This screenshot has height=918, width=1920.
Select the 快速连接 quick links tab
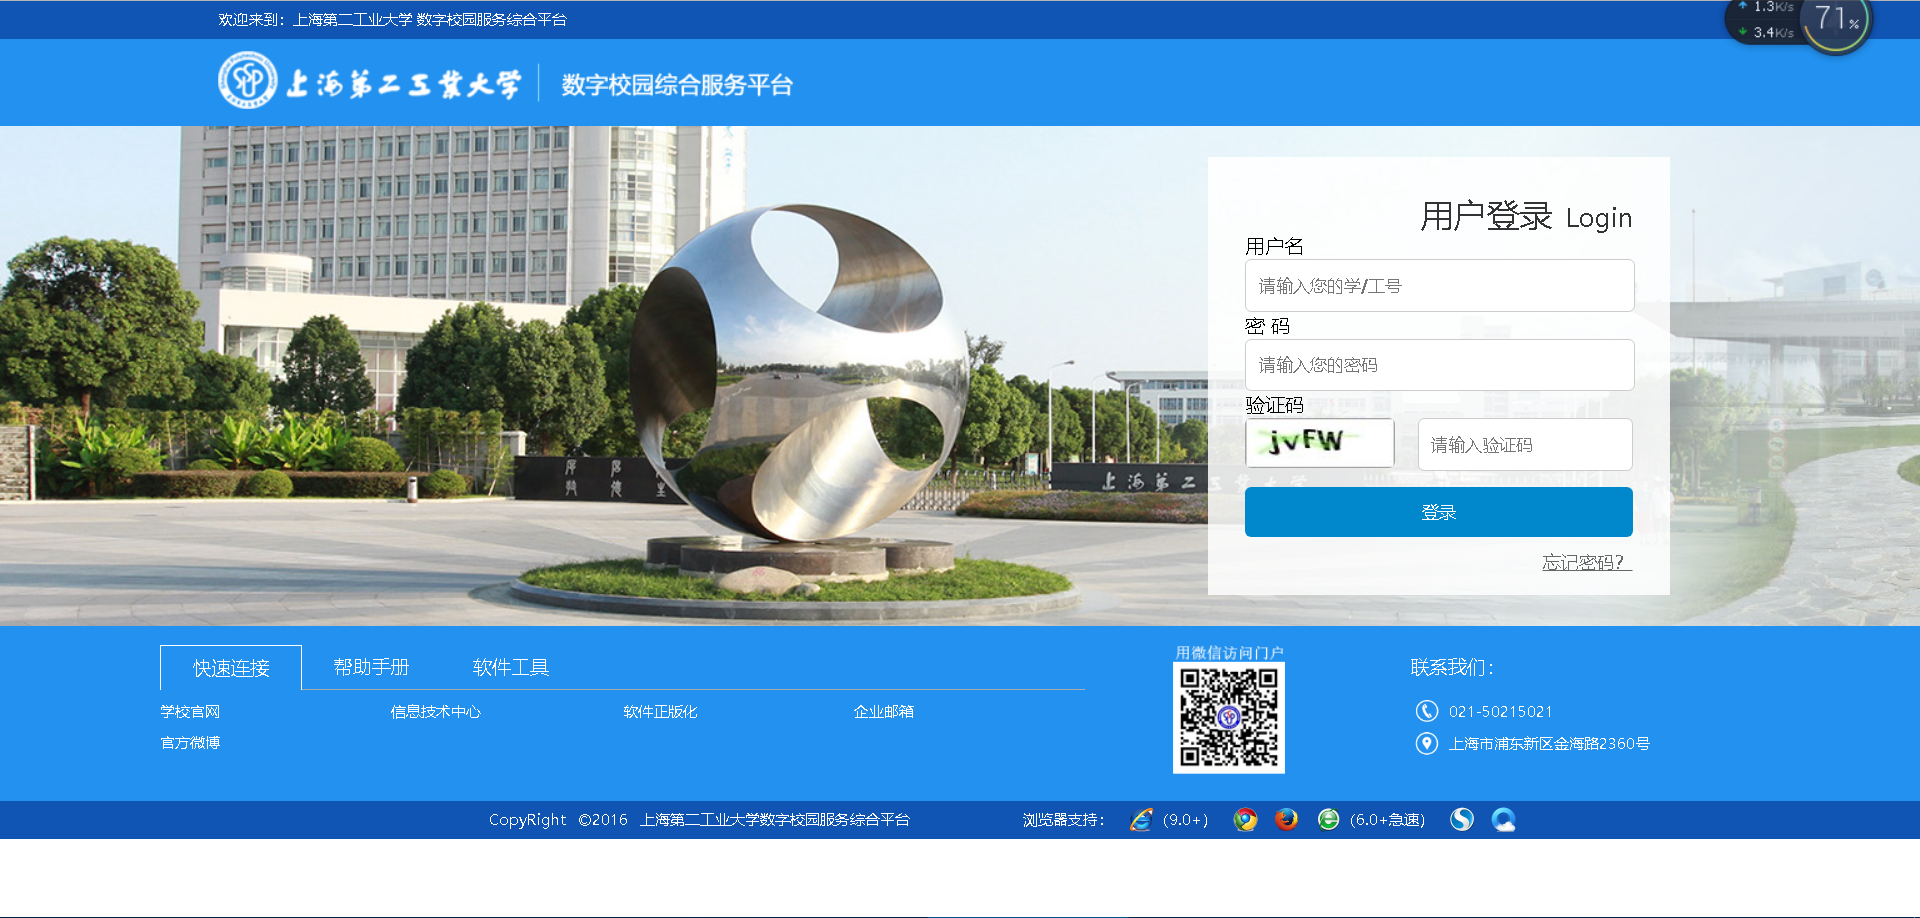[x=231, y=667]
